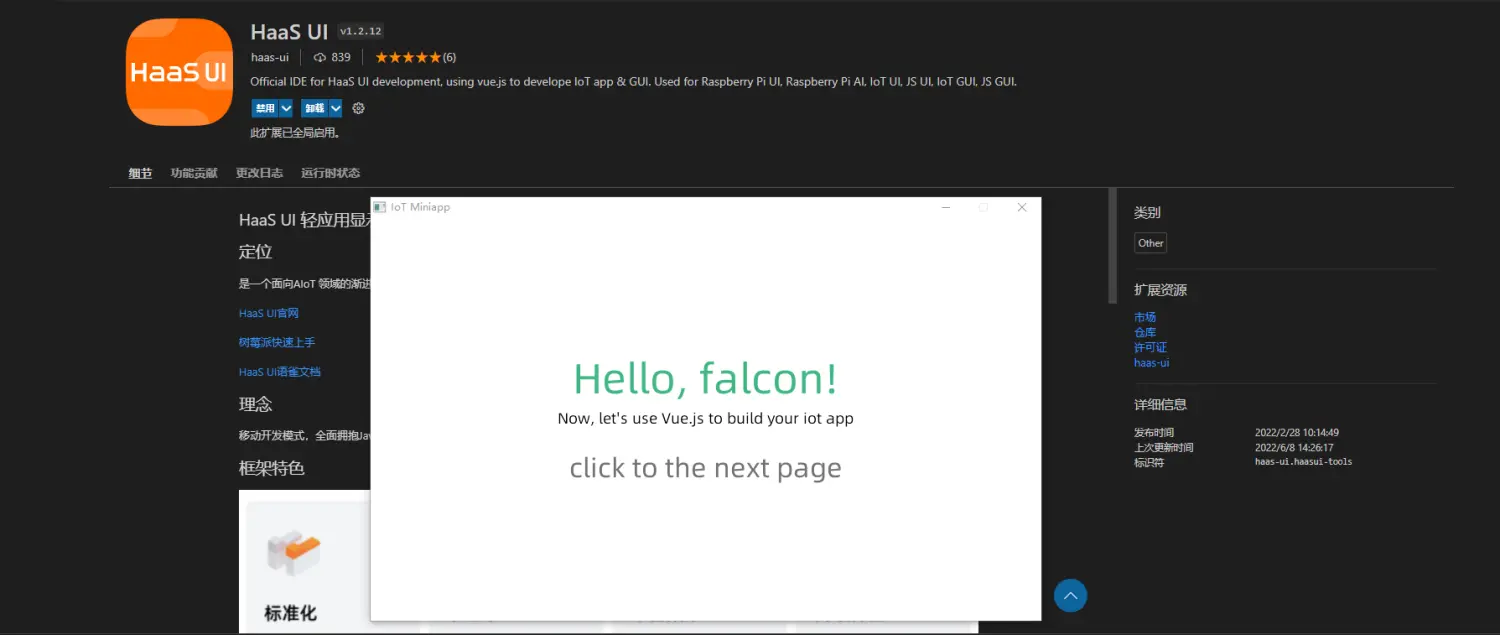The width and height of the screenshot is (1500, 635).
Task: Click the 框架特色 heading
Action: point(271,468)
